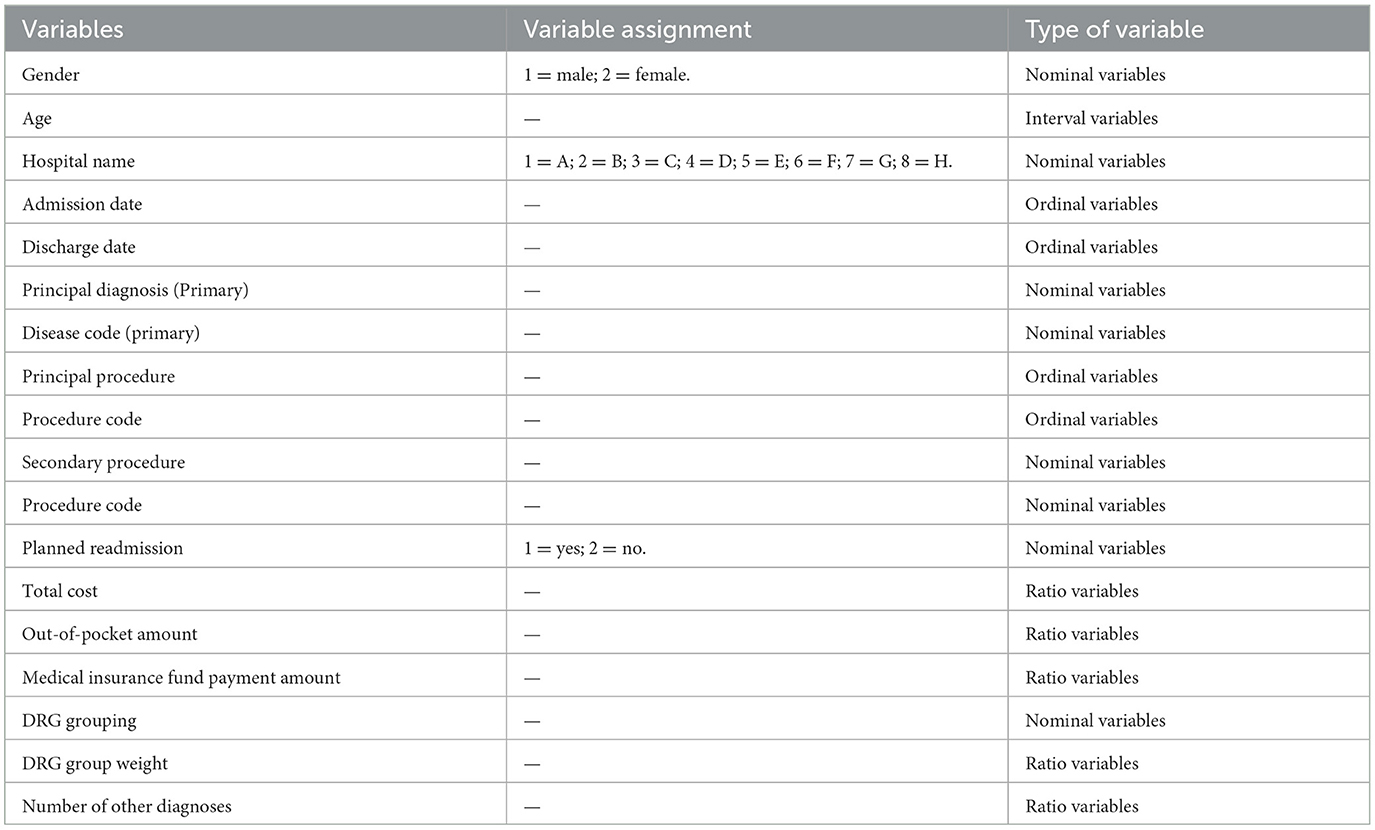This screenshot has width=1375, height=830.
Task: Click the '1 = male; 2 = female.' cell
Action: (x=607, y=75)
